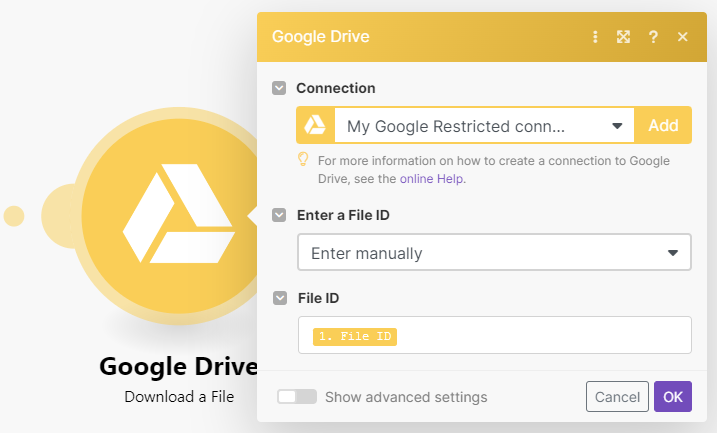Click the Google Drive icon beside connection field
The image size is (717, 433).
point(315,126)
